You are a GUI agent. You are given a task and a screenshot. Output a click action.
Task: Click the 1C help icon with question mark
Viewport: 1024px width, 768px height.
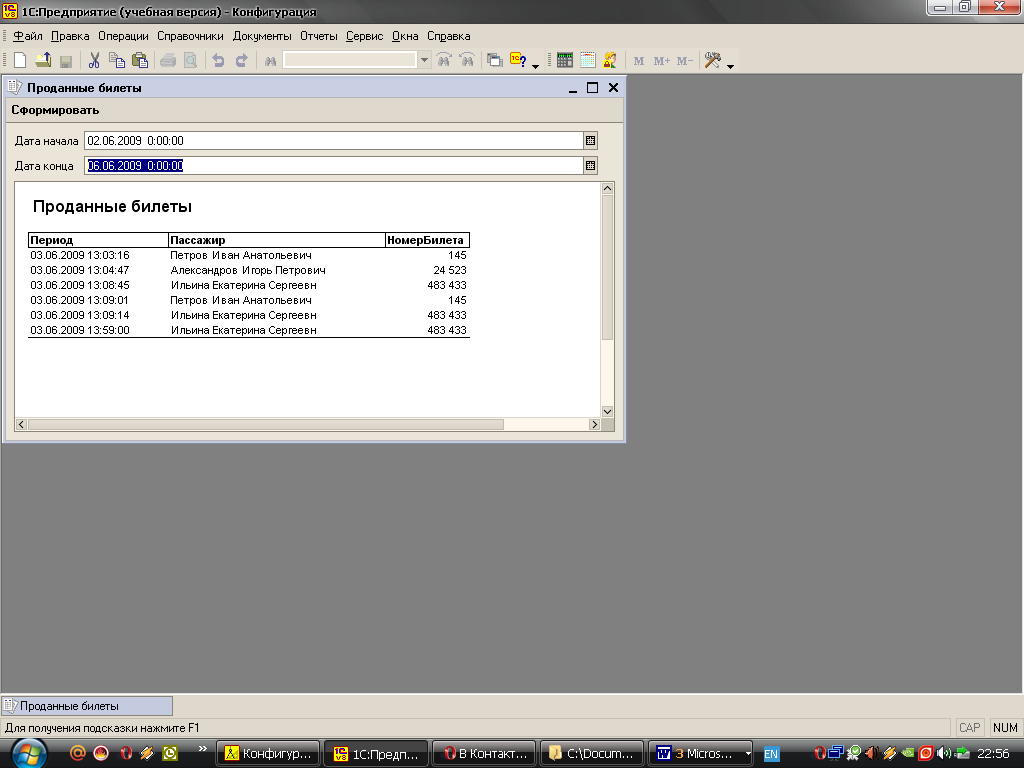pos(517,60)
